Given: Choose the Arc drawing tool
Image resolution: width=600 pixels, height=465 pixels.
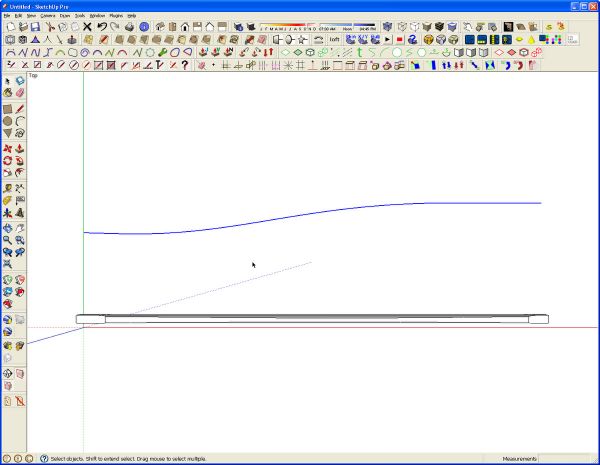Looking at the screenshot, I should (20, 121).
